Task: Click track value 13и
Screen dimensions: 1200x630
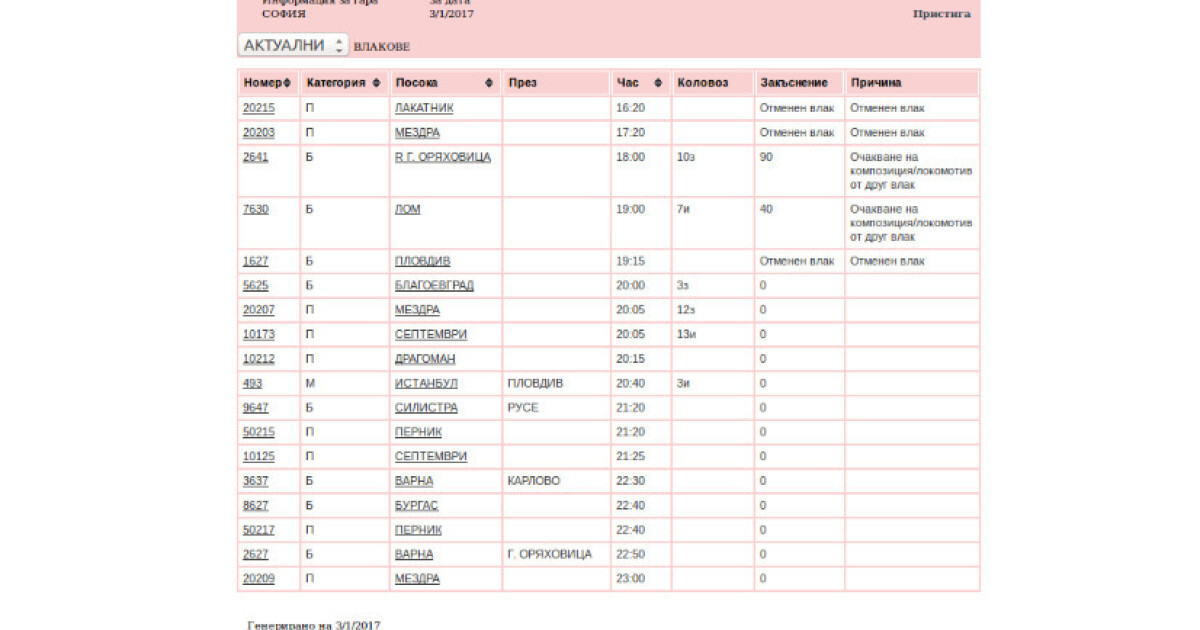Action: coord(686,334)
